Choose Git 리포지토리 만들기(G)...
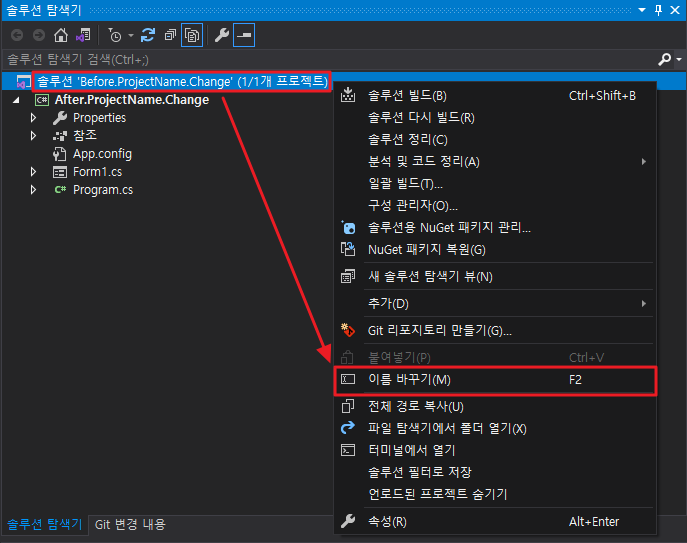 point(495,330)
